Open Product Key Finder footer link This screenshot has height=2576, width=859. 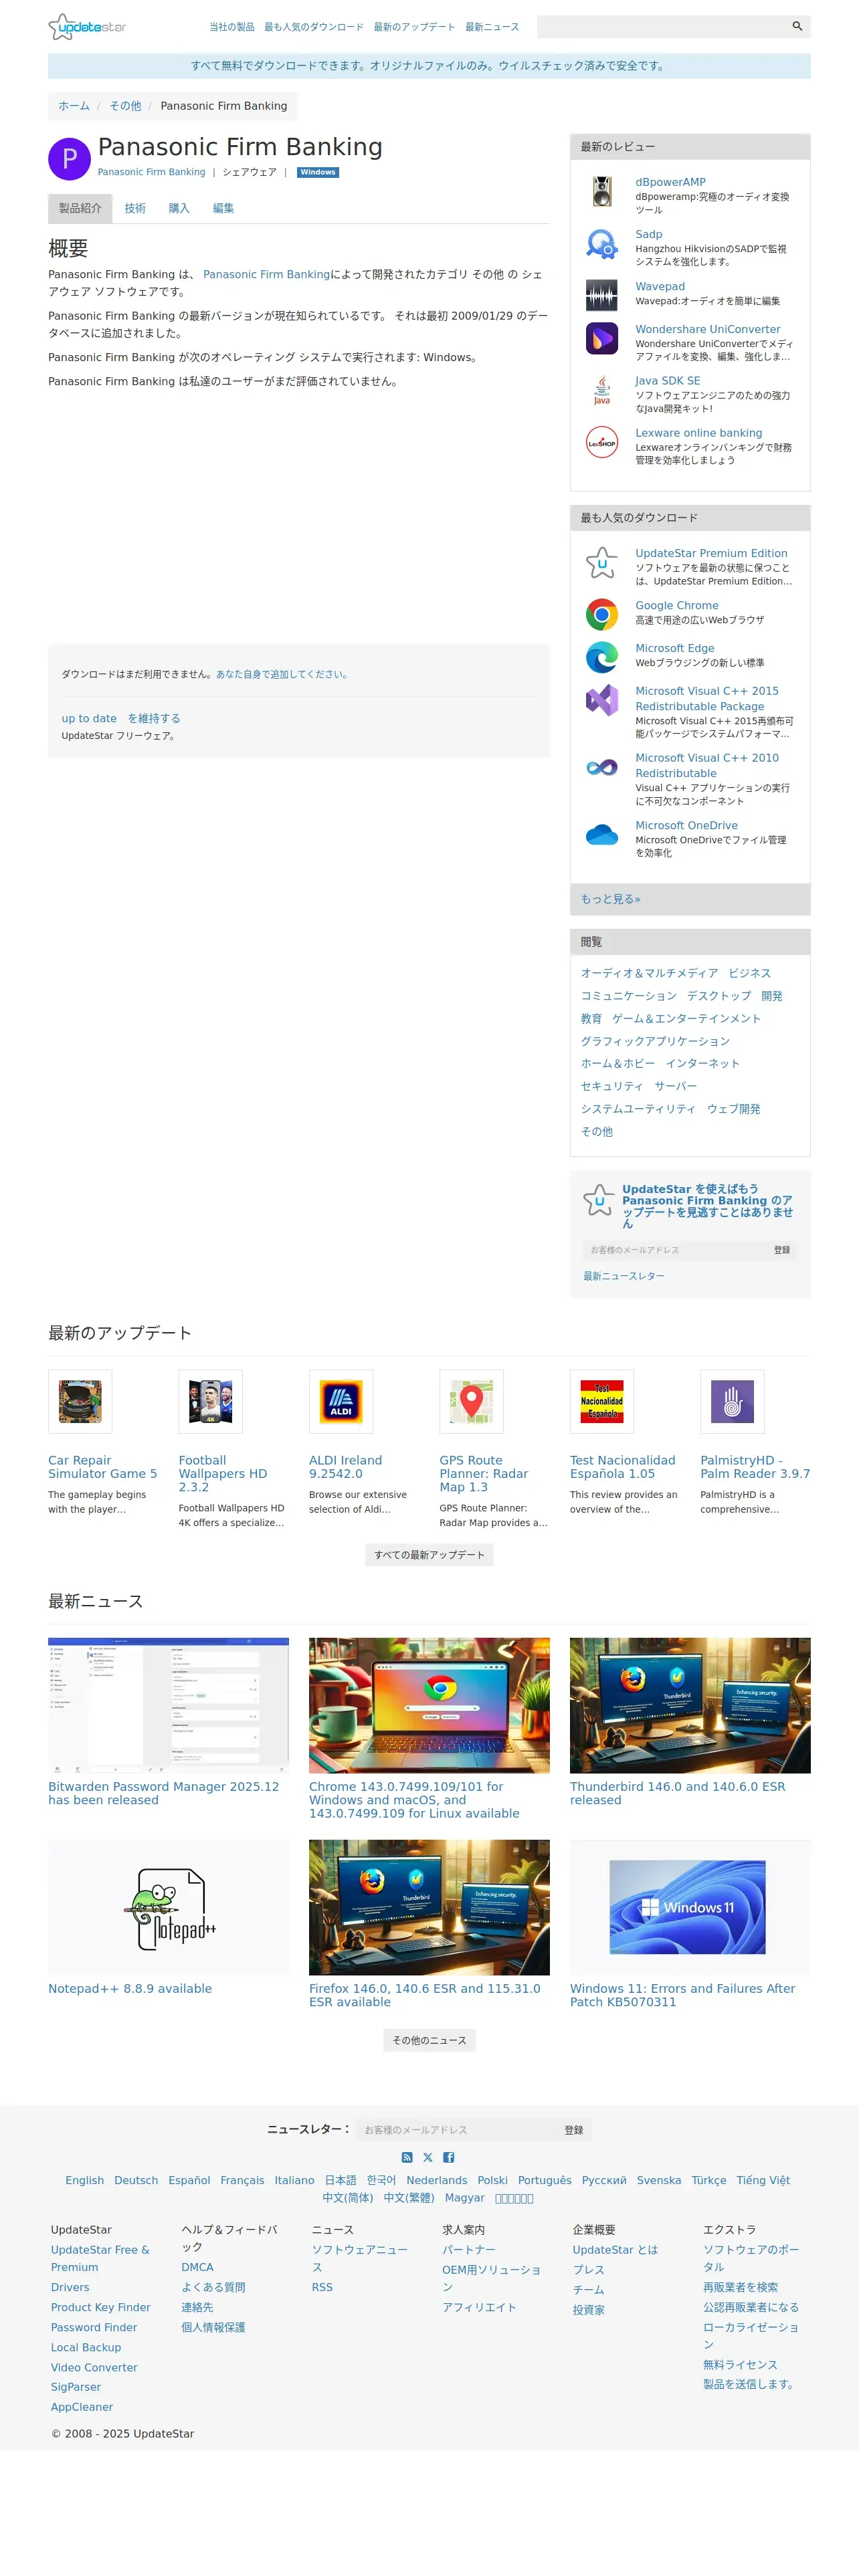coord(101,2307)
